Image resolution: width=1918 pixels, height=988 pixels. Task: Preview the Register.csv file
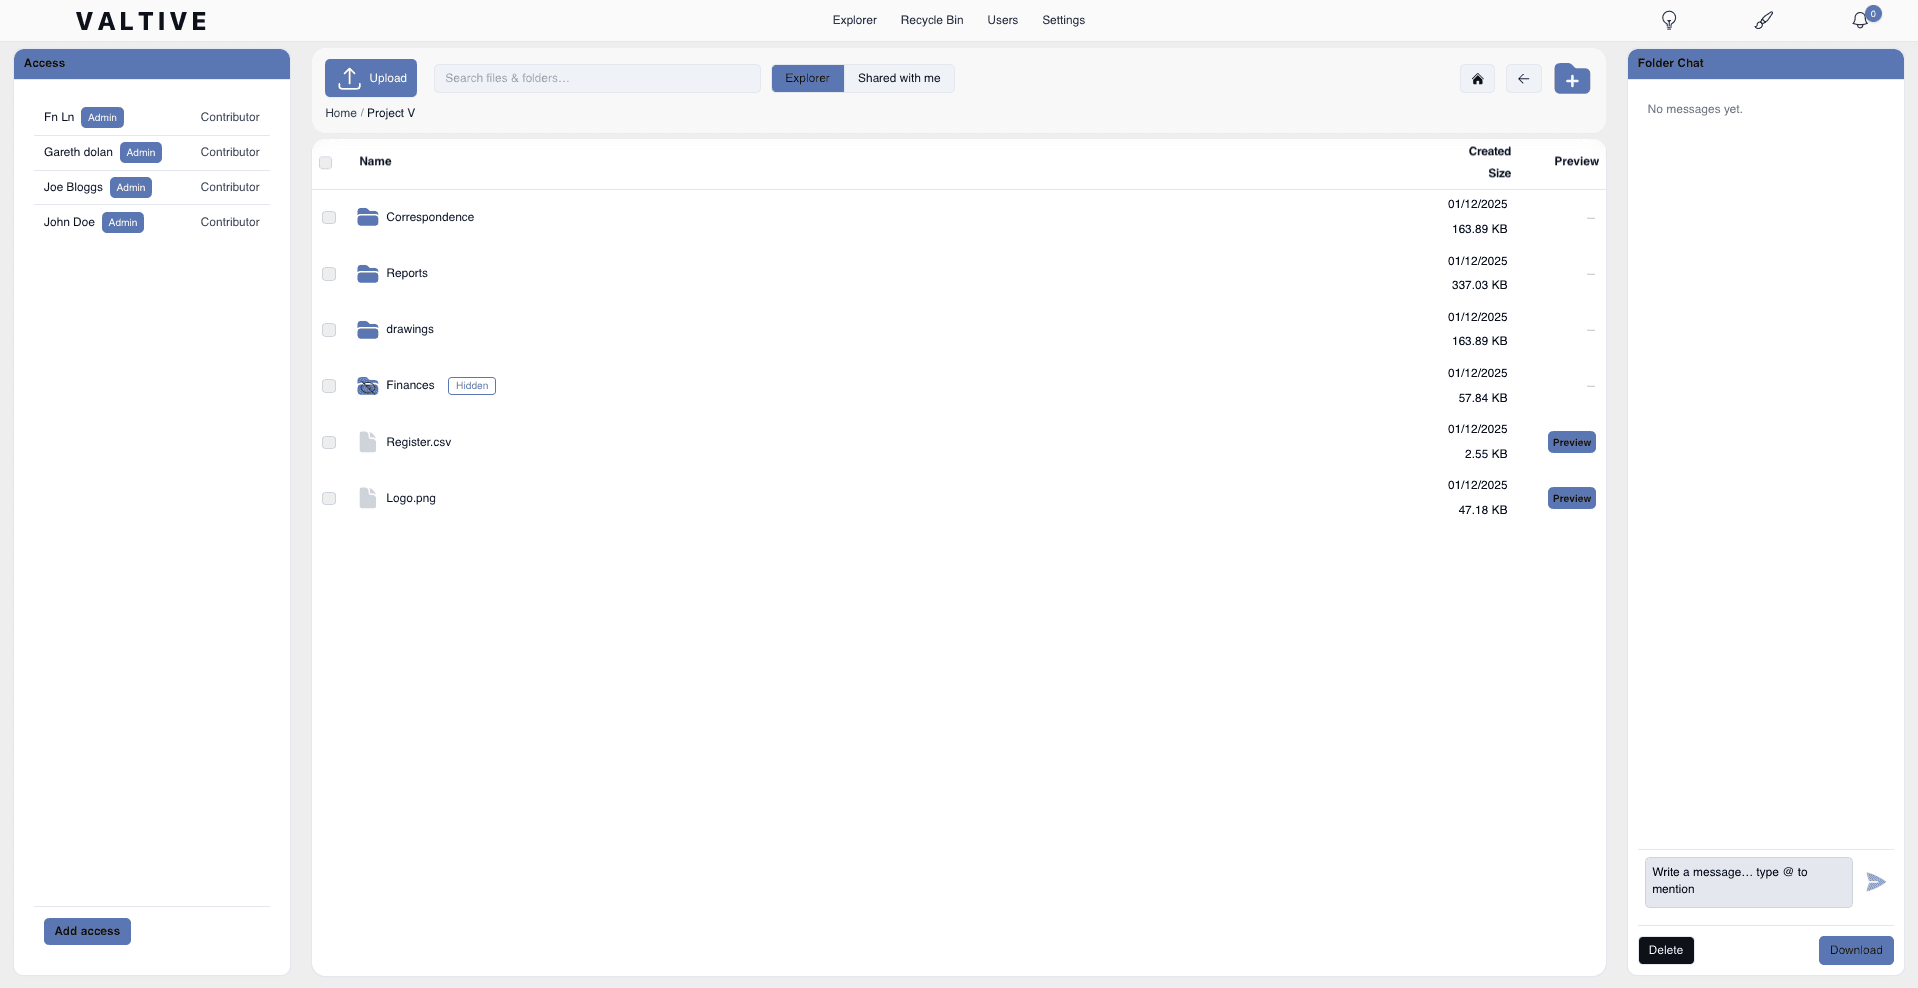click(1570, 442)
